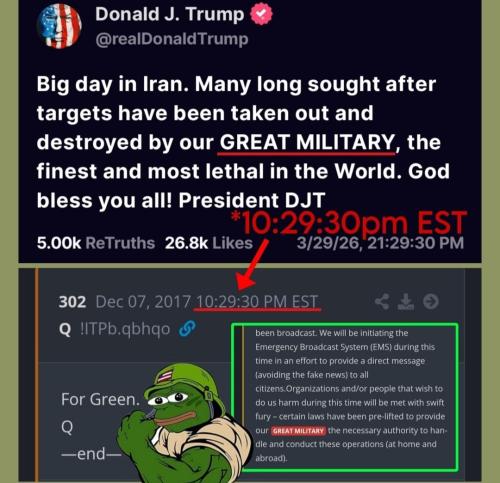Click the Dec 07, 2017 post date
The height and width of the screenshot is (483, 500).
click(x=143, y=302)
